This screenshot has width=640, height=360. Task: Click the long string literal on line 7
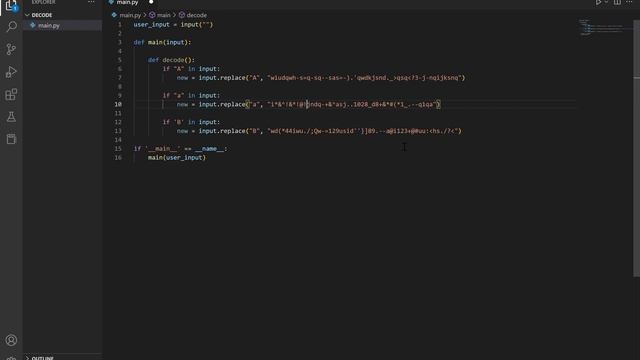pyautogui.click(x=364, y=78)
